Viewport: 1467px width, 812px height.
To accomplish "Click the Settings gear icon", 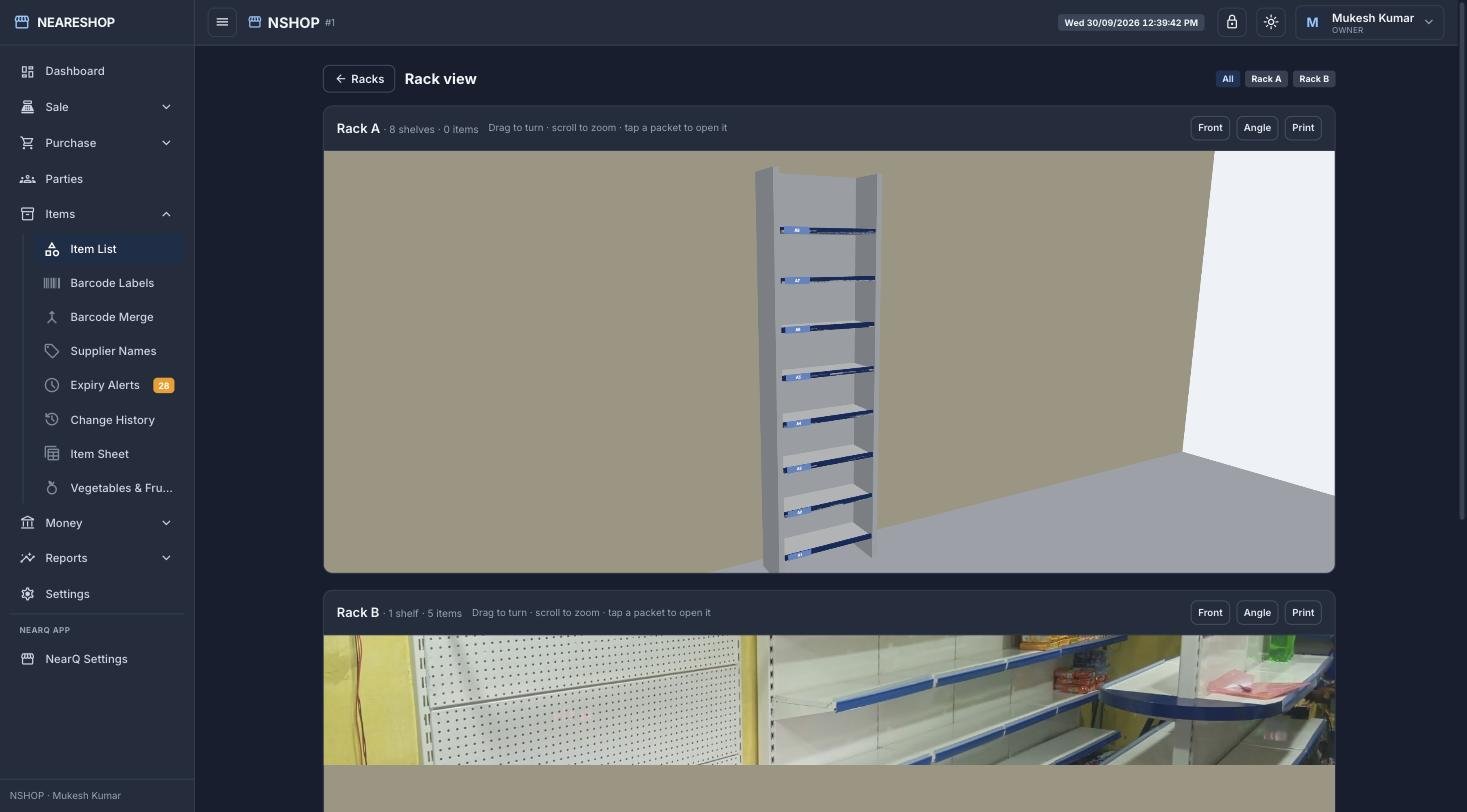I will [27, 594].
